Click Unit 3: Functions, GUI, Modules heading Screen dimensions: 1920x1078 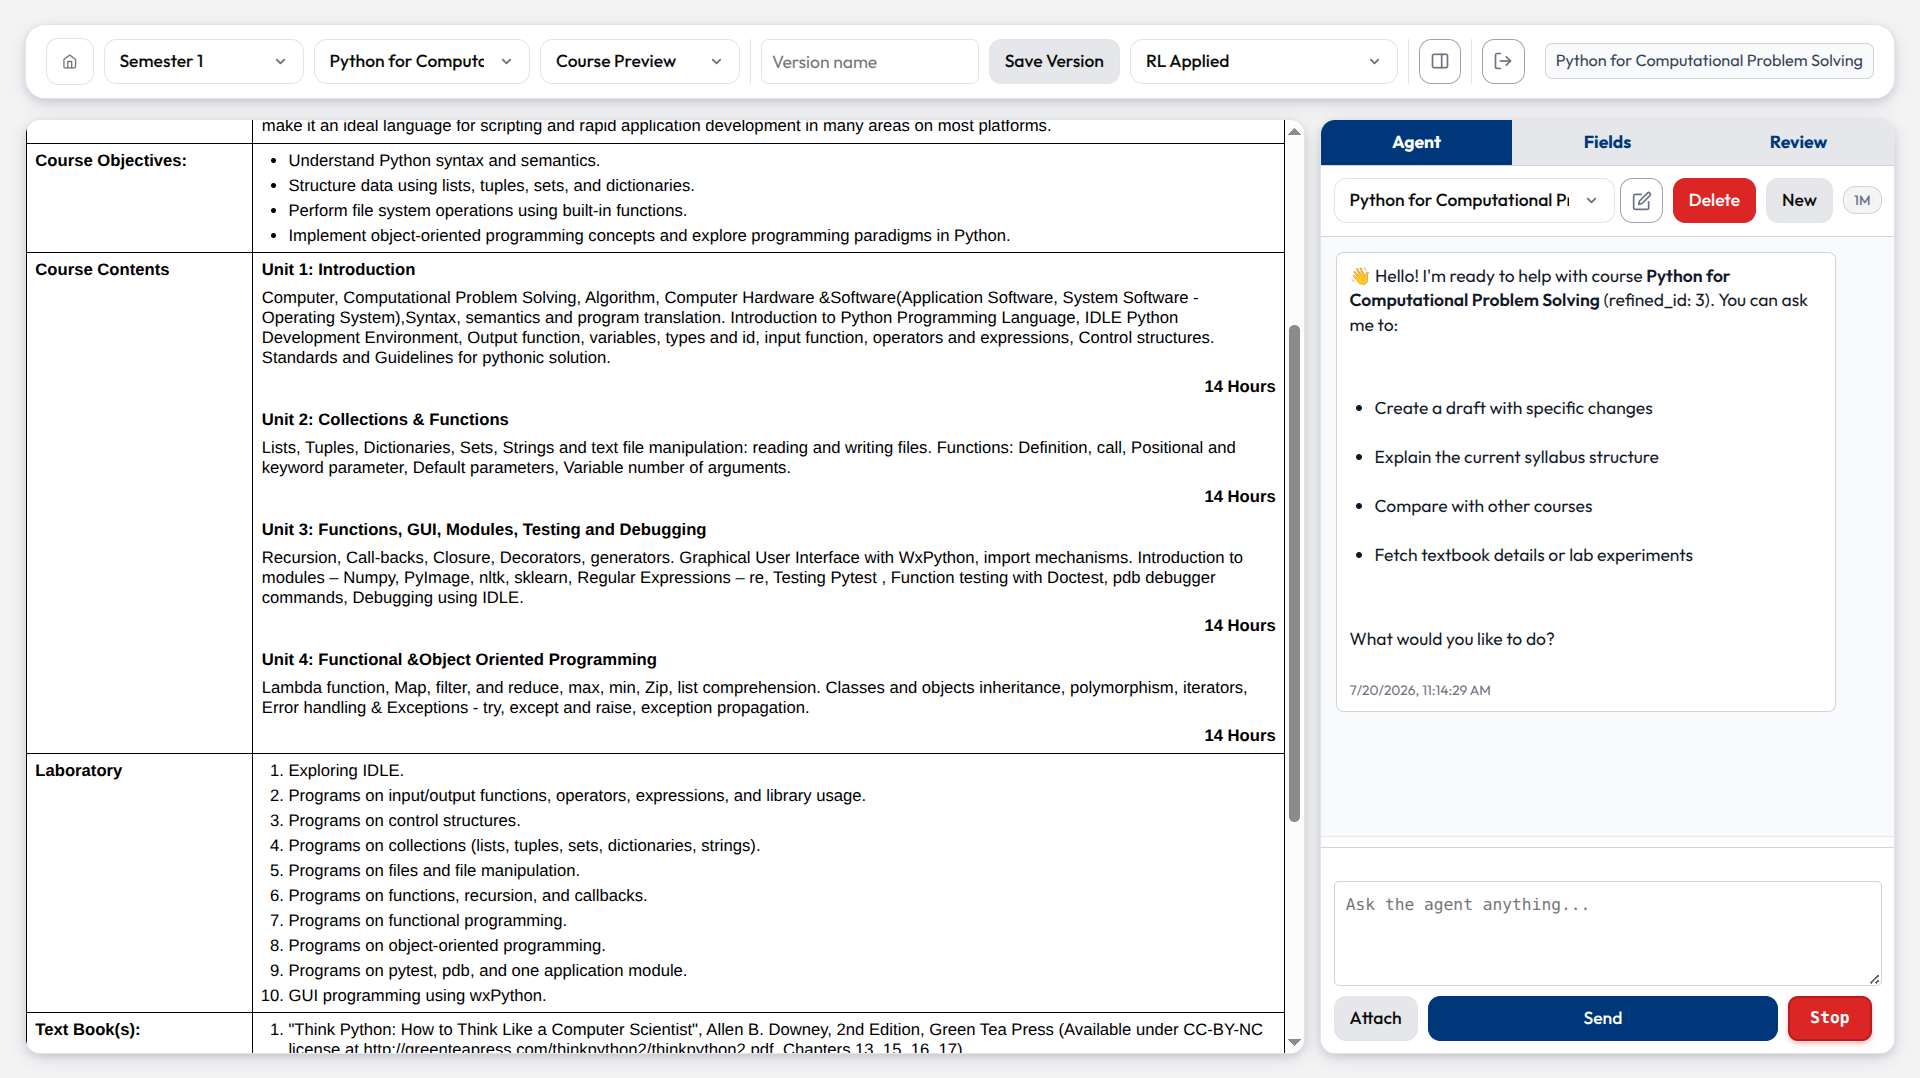pos(484,530)
